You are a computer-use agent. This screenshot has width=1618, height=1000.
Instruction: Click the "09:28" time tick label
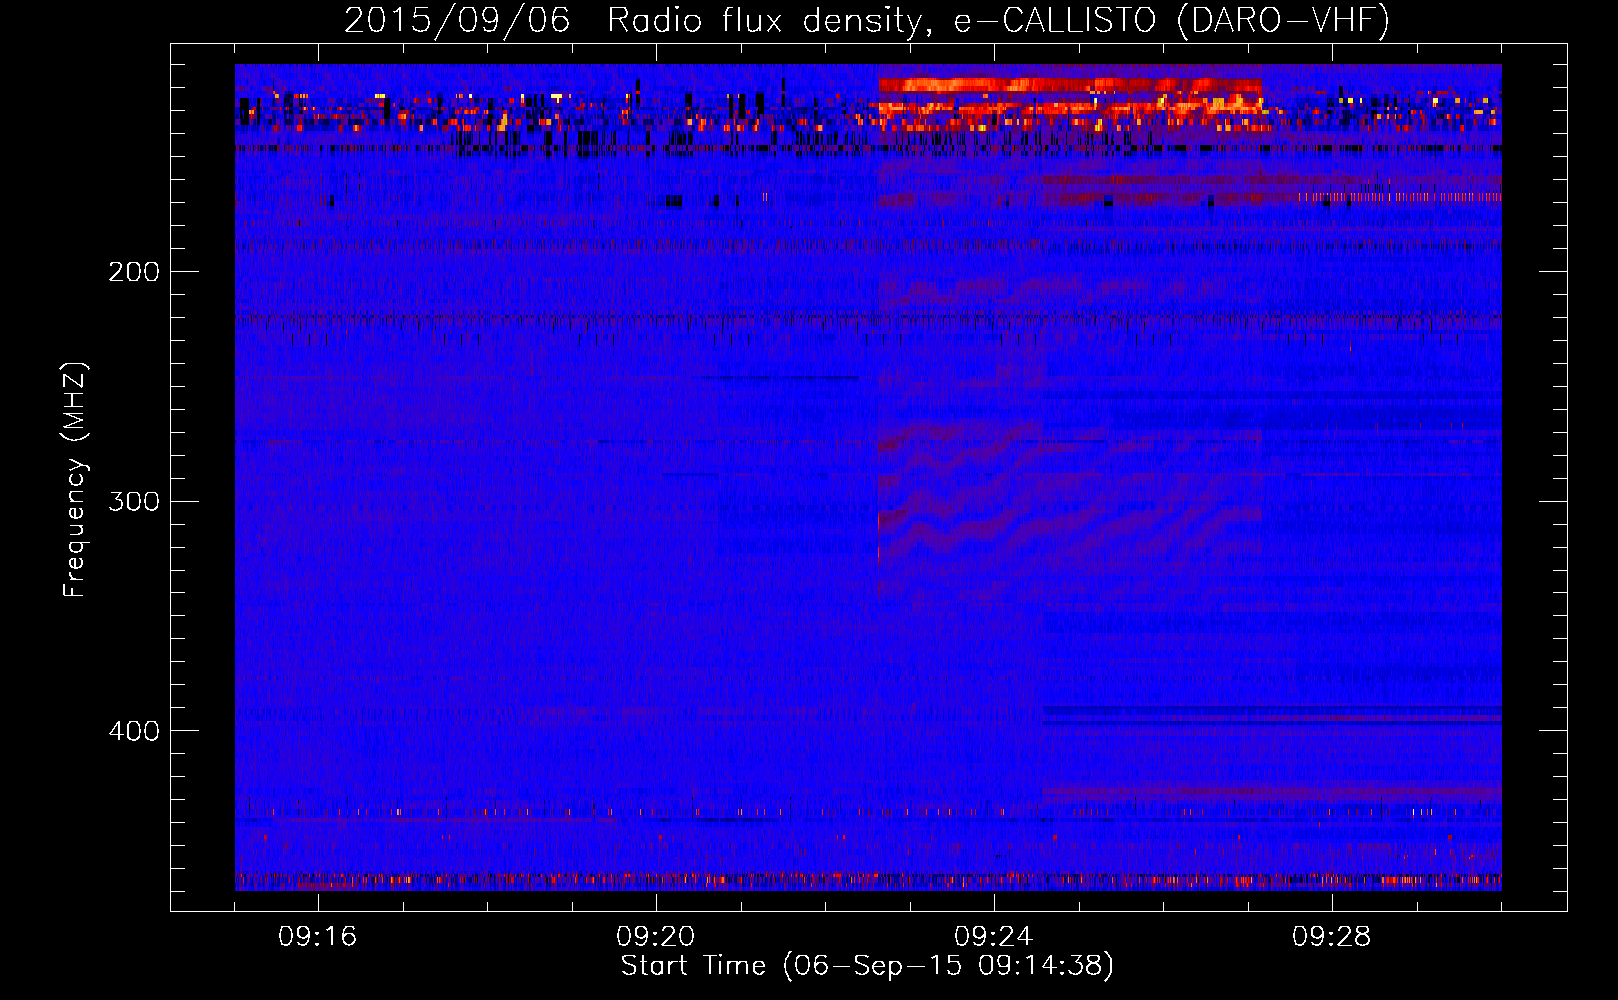tap(1332, 937)
